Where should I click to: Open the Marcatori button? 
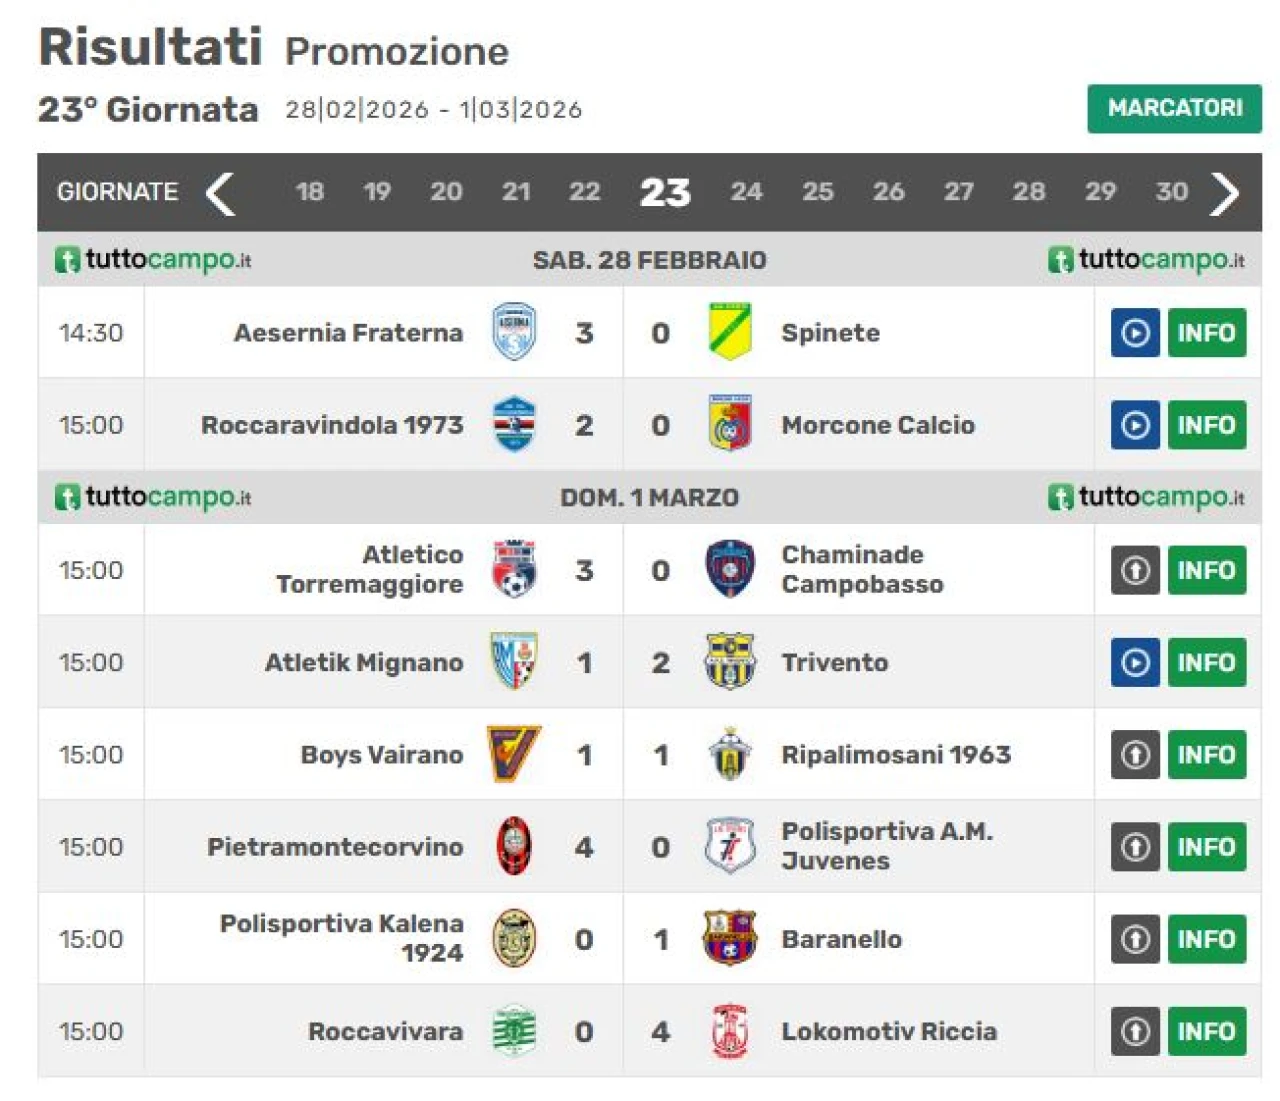(1174, 108)
